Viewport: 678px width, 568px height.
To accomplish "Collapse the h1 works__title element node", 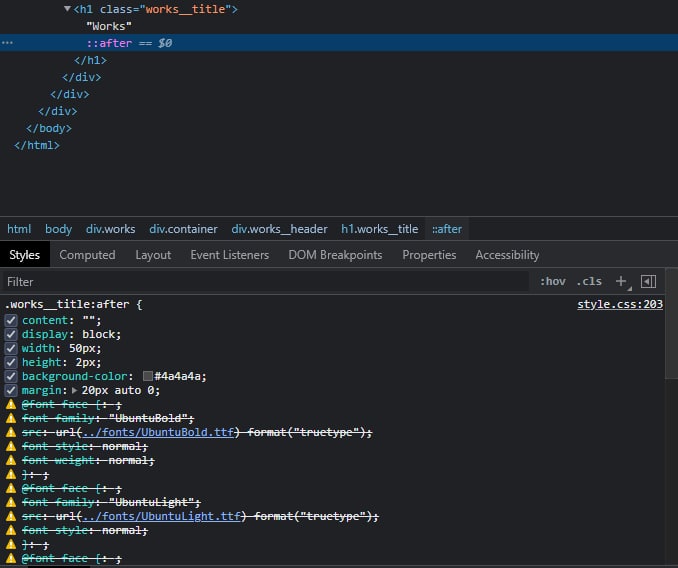I will coord(67,9).
